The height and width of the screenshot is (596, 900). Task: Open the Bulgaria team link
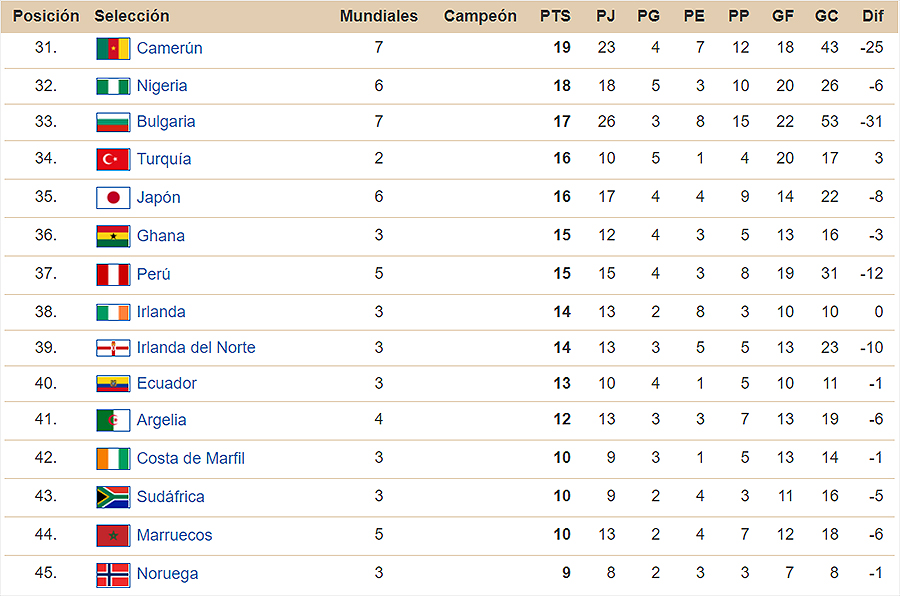pyautogui.click(x=166, y=122)
